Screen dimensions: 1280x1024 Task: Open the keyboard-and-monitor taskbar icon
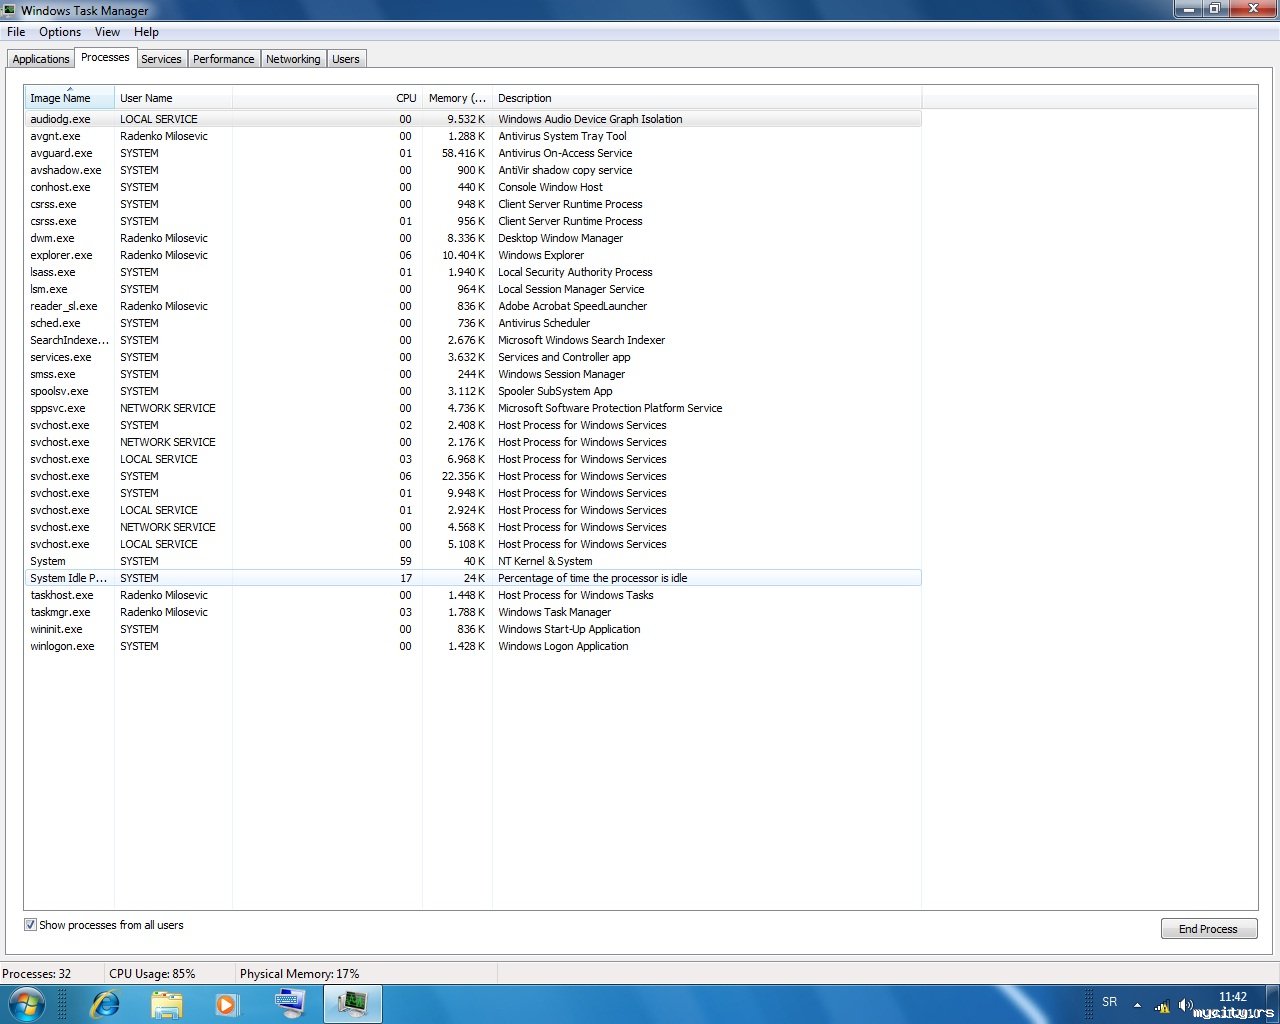coord(290,1004)
